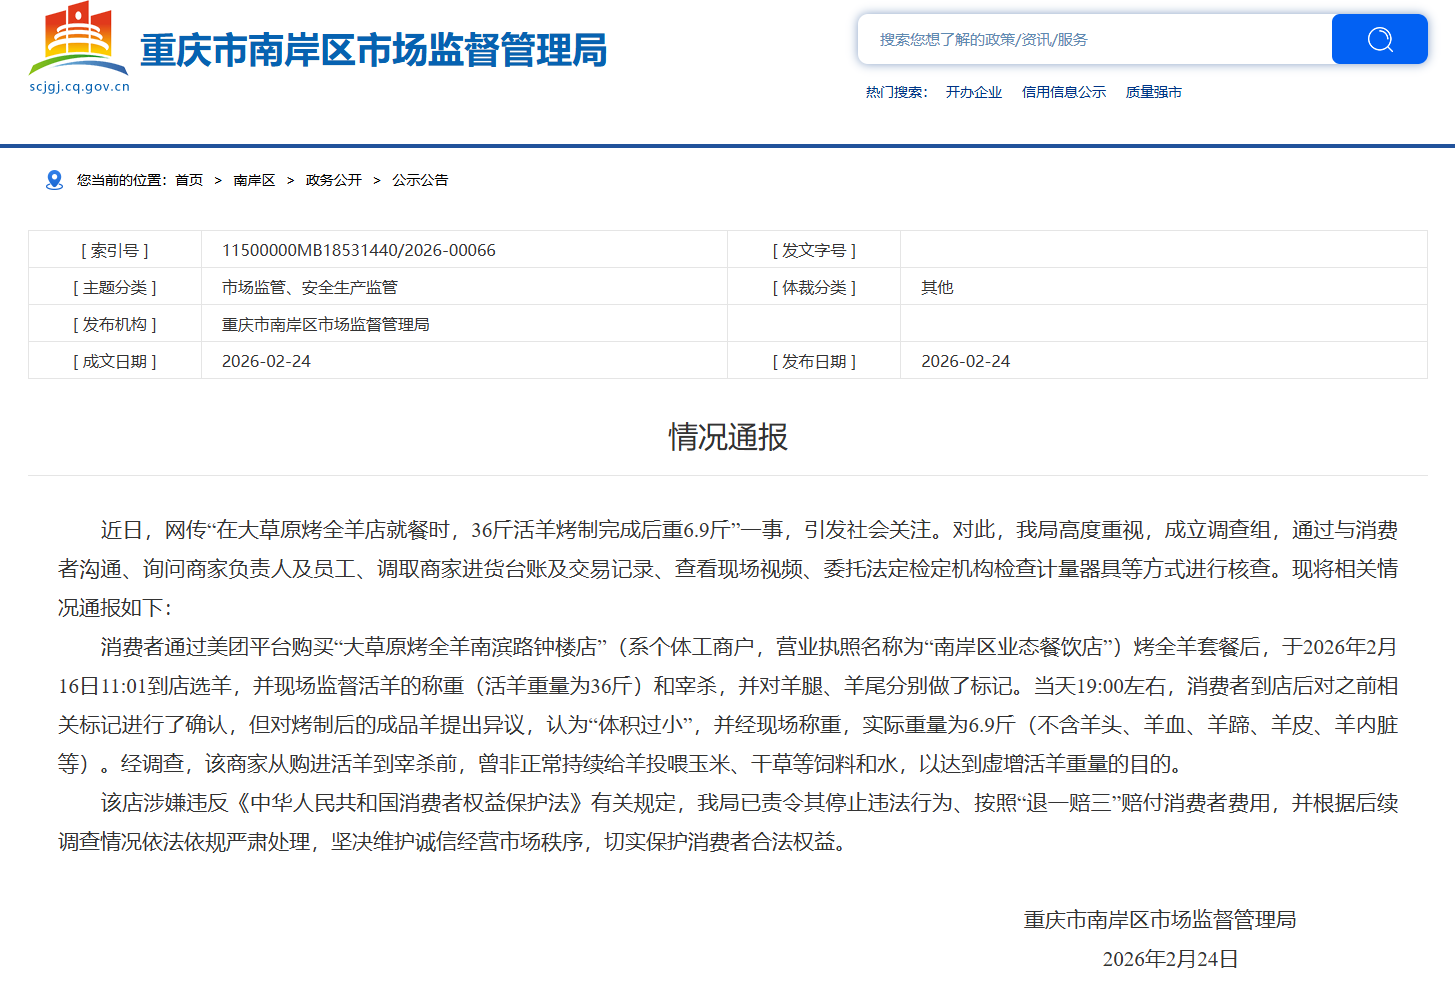Image resolution: width=1455 pixels, height=985 pixels.
Task: Open the 信用信息公示 hot search link
Action: pyautogui.click(x=1063, y=92)
